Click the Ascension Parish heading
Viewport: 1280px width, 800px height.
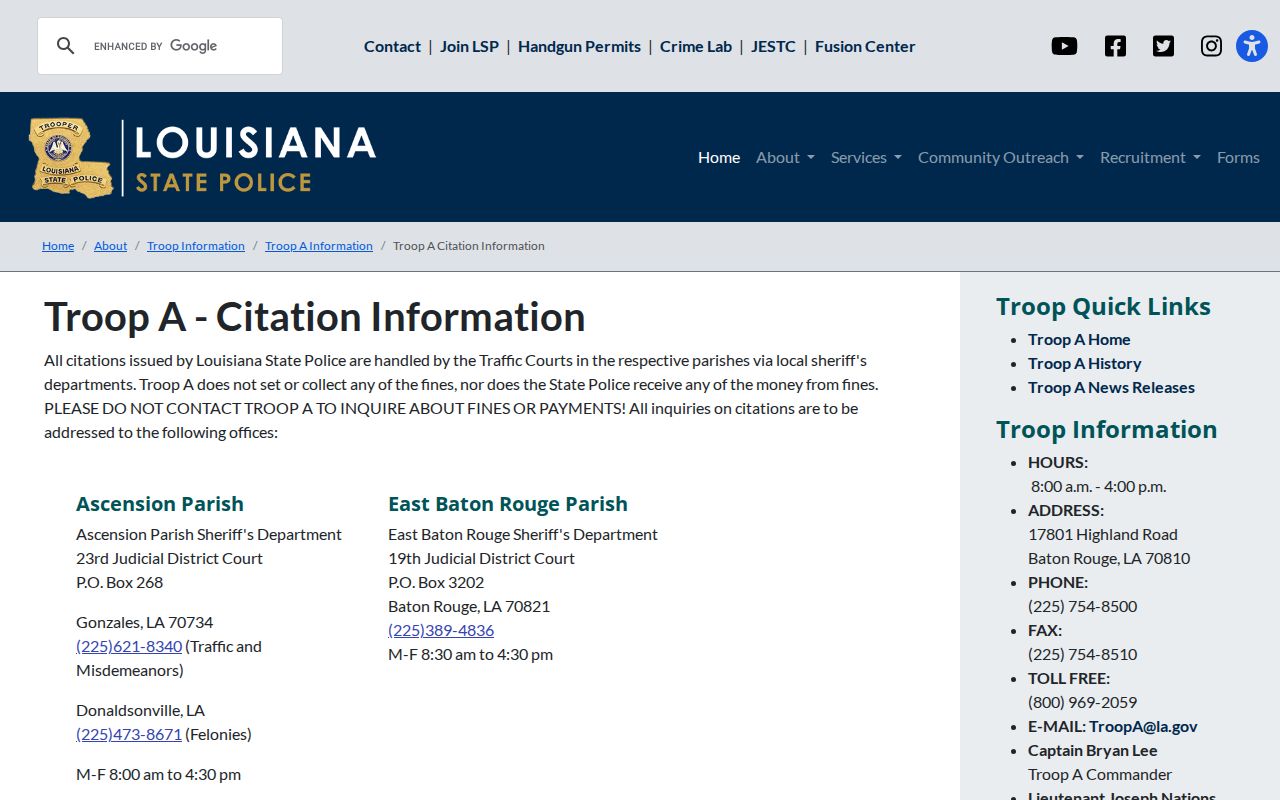(160, 504)
